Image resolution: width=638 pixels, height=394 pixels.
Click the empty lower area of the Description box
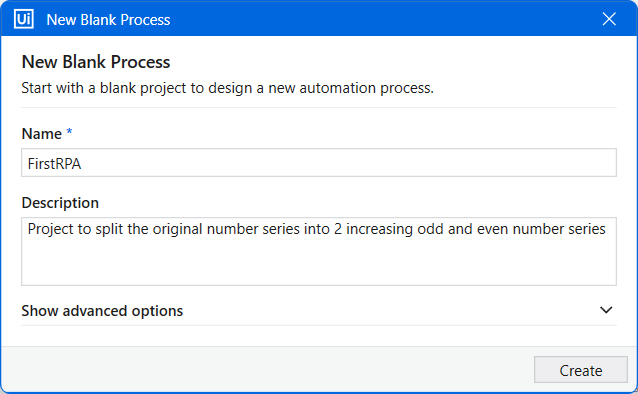(x=319, y=265)
